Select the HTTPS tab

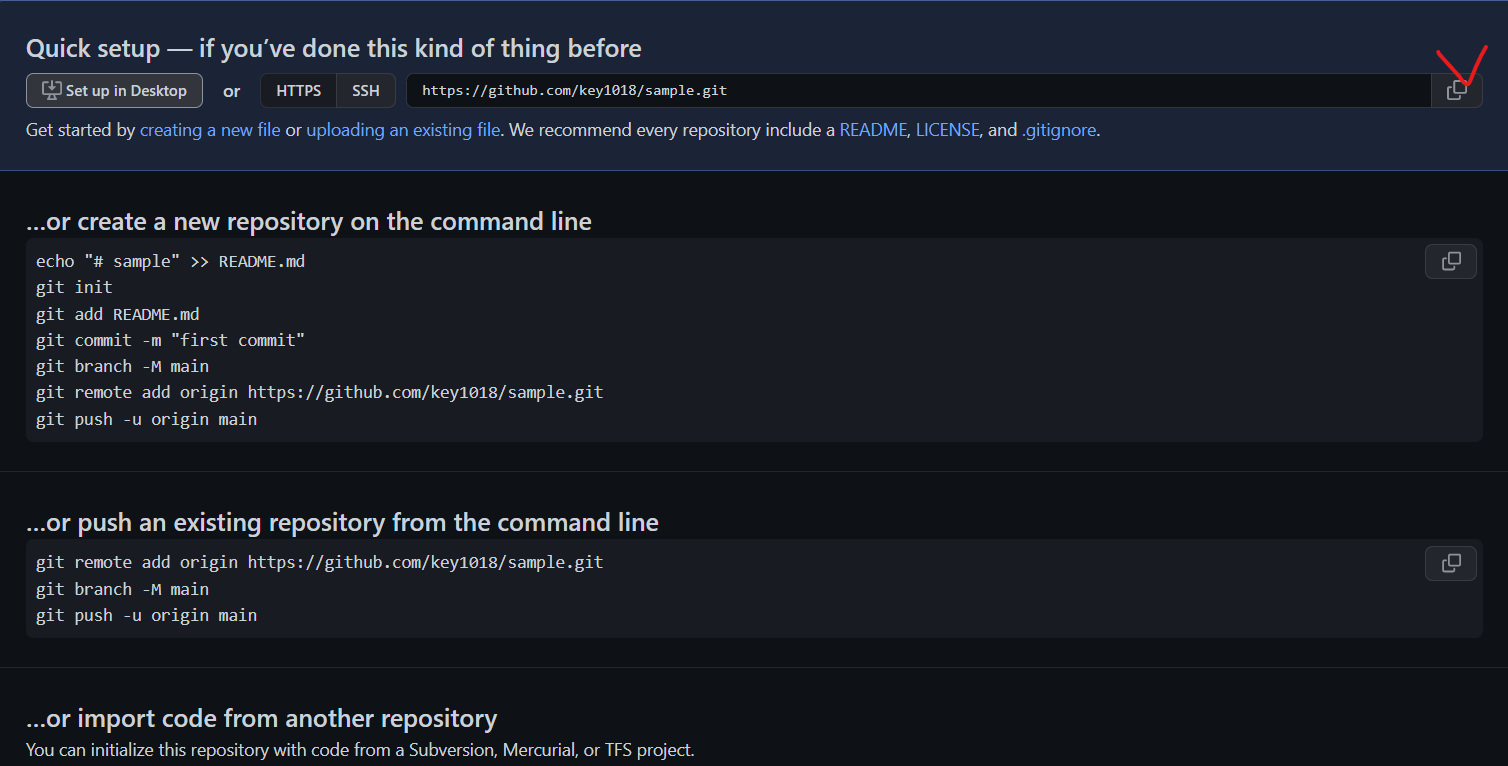tap(298, 90)
